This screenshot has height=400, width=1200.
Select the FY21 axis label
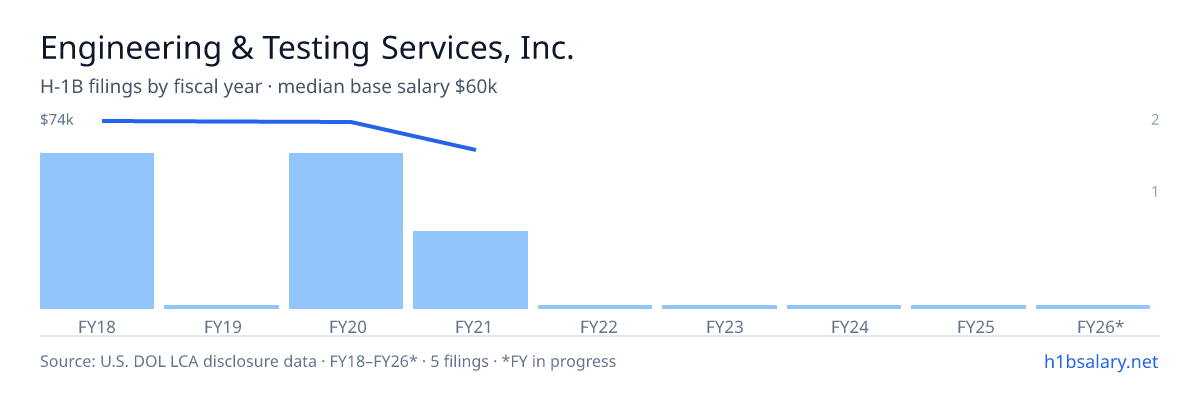coord(470,326)
